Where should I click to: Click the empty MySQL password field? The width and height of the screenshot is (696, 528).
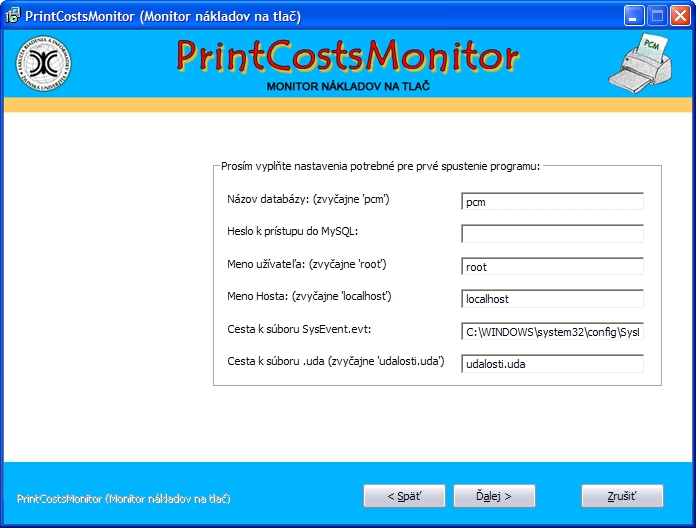pos(552,234)
